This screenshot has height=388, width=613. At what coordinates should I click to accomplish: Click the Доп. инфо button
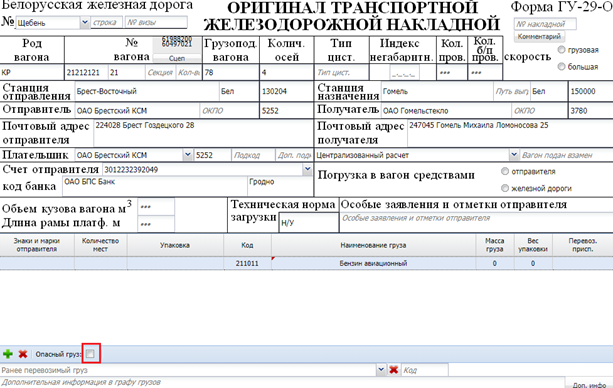(589, 384)
